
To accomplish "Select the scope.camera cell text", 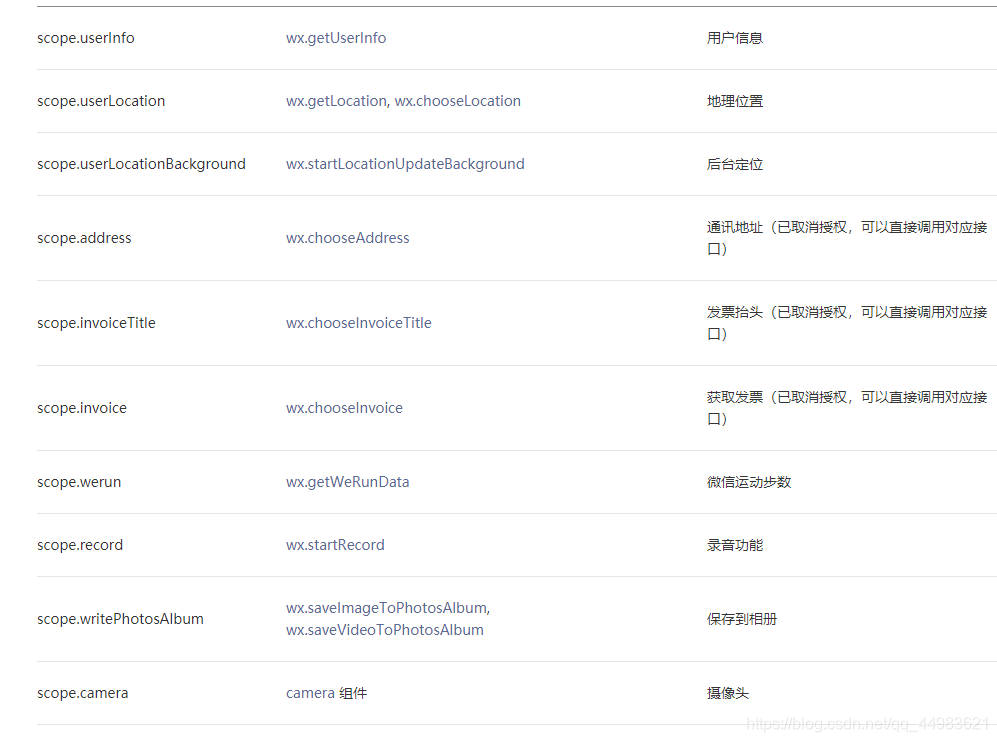I will click(x=83, y=693).
